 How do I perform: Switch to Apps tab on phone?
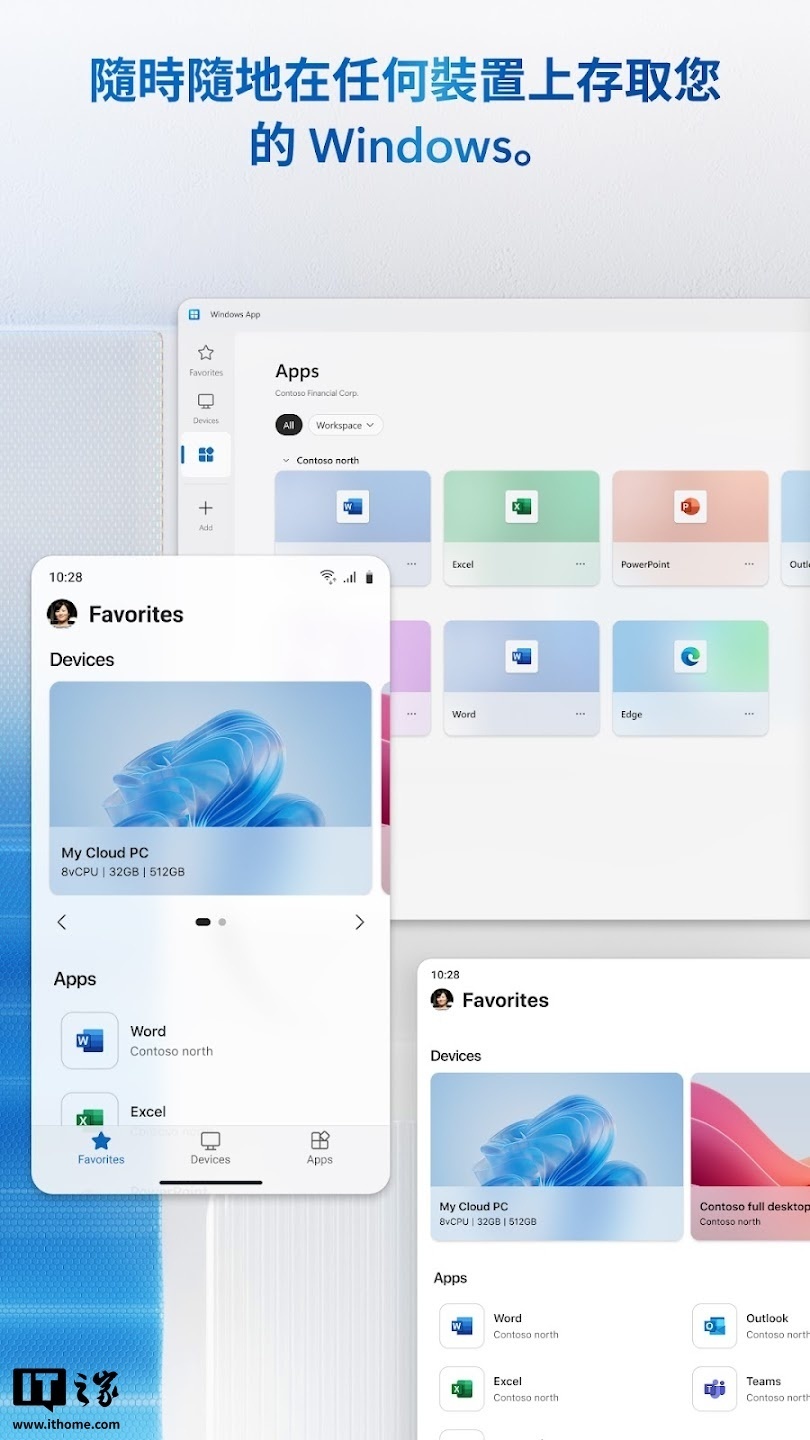[x=320, y=1149]
